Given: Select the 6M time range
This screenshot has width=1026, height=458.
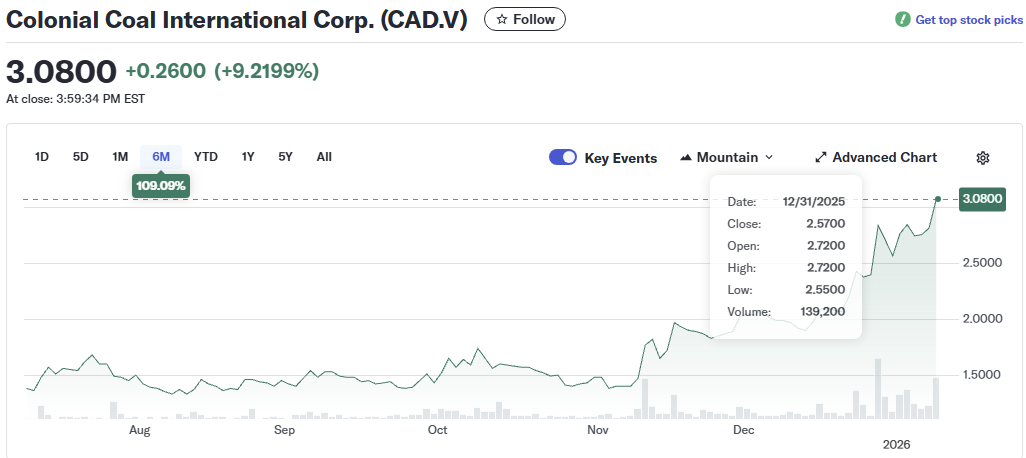Looking at the screenshot, I should [x=161, y=157].
